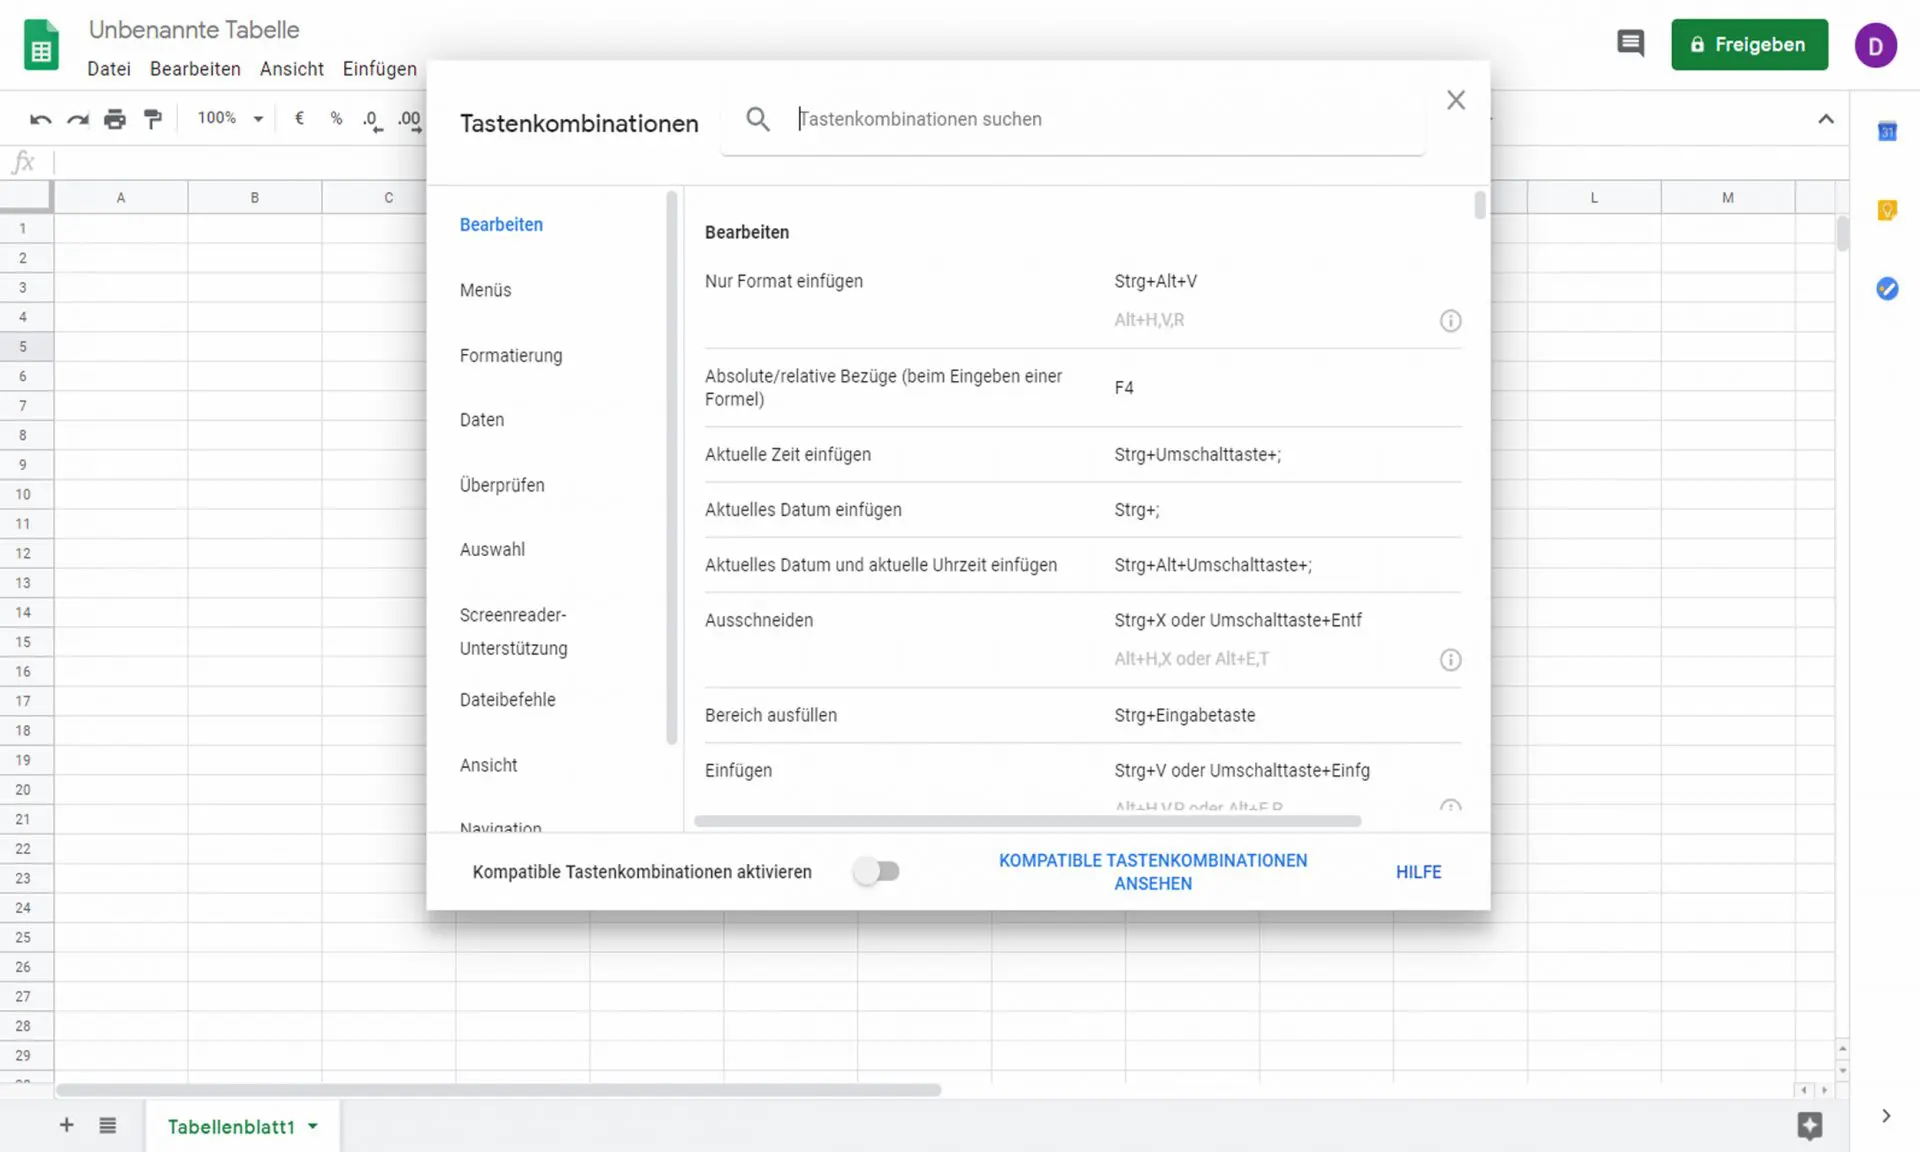
Task: Click the undo arrow in the toolbar
Action: [x=40, y=120]
